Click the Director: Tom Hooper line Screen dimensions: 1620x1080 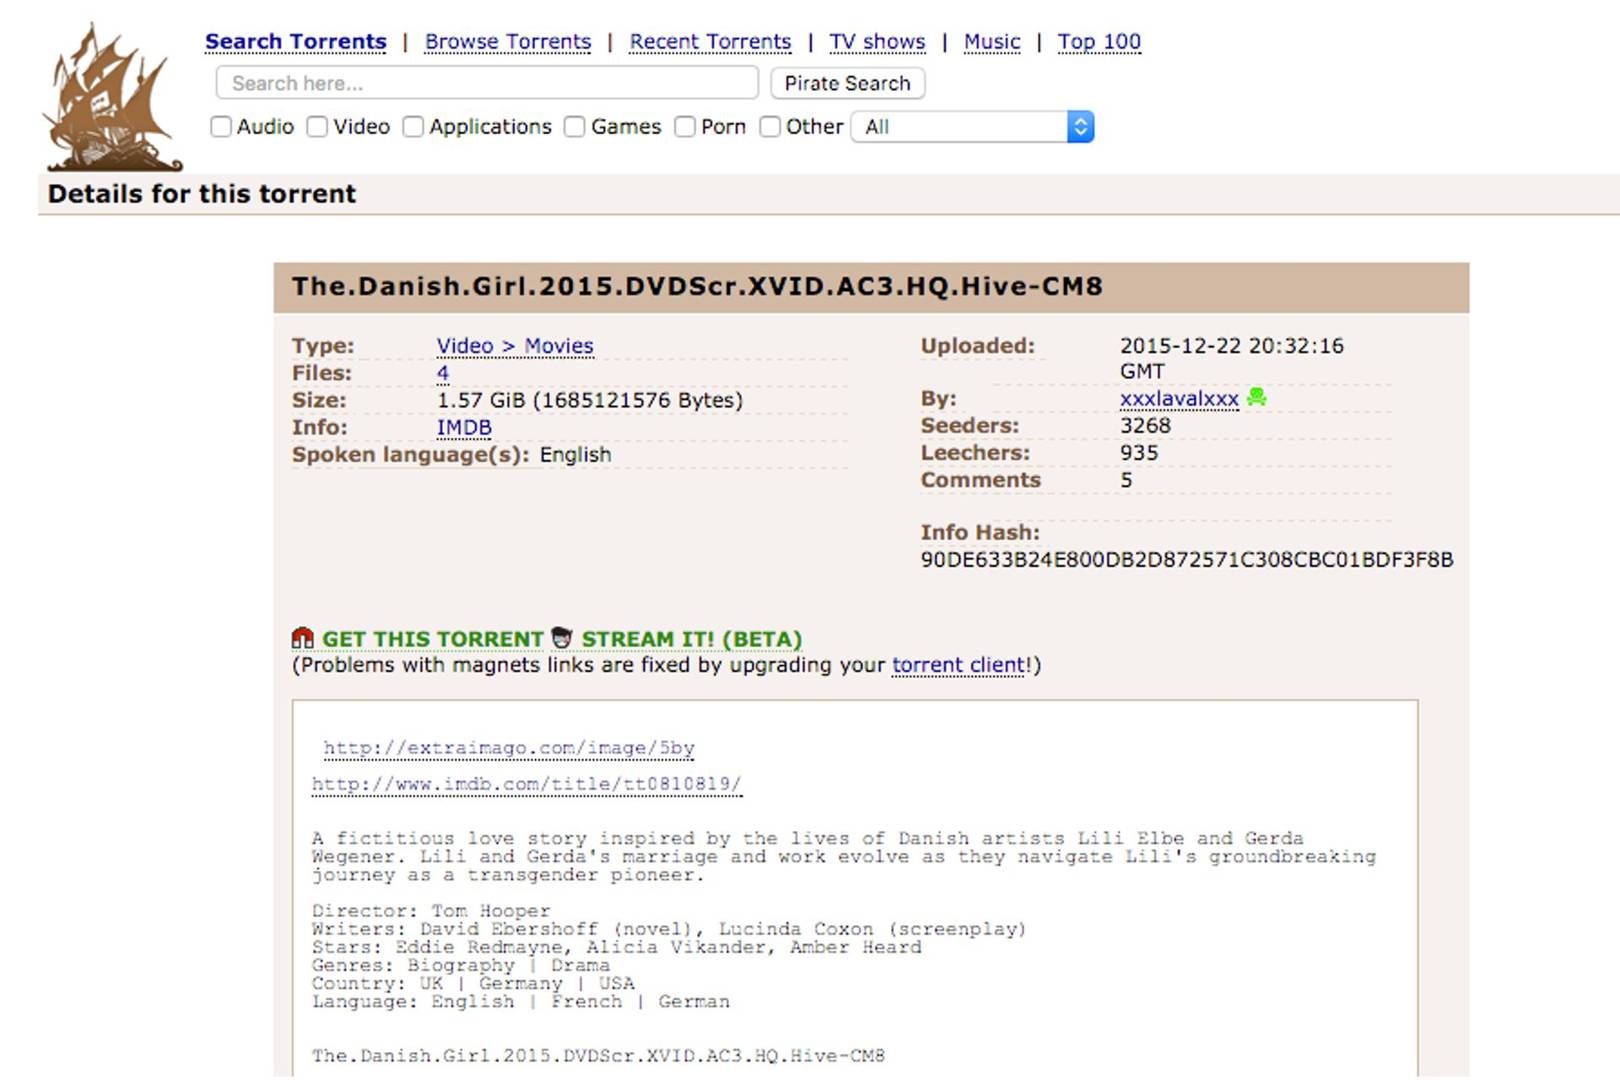(431, 911)
